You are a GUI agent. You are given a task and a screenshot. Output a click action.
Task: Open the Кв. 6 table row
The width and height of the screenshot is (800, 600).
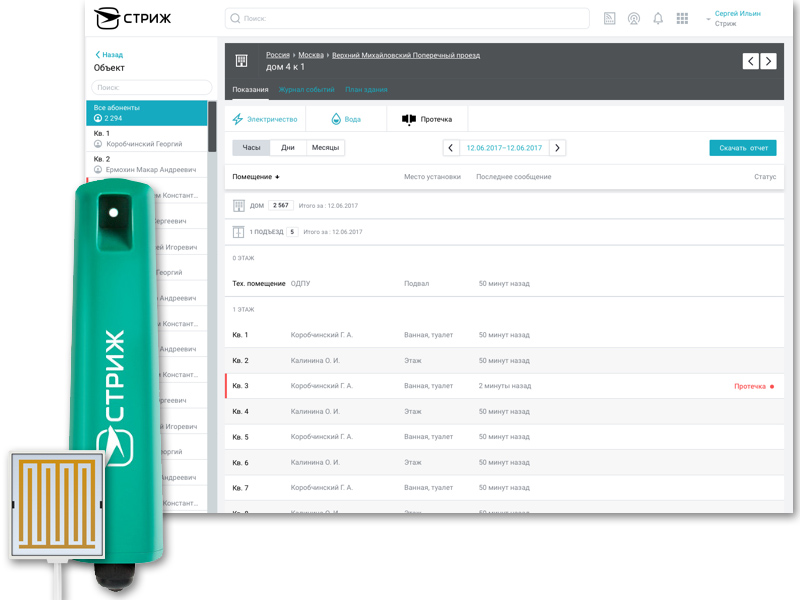504,463
